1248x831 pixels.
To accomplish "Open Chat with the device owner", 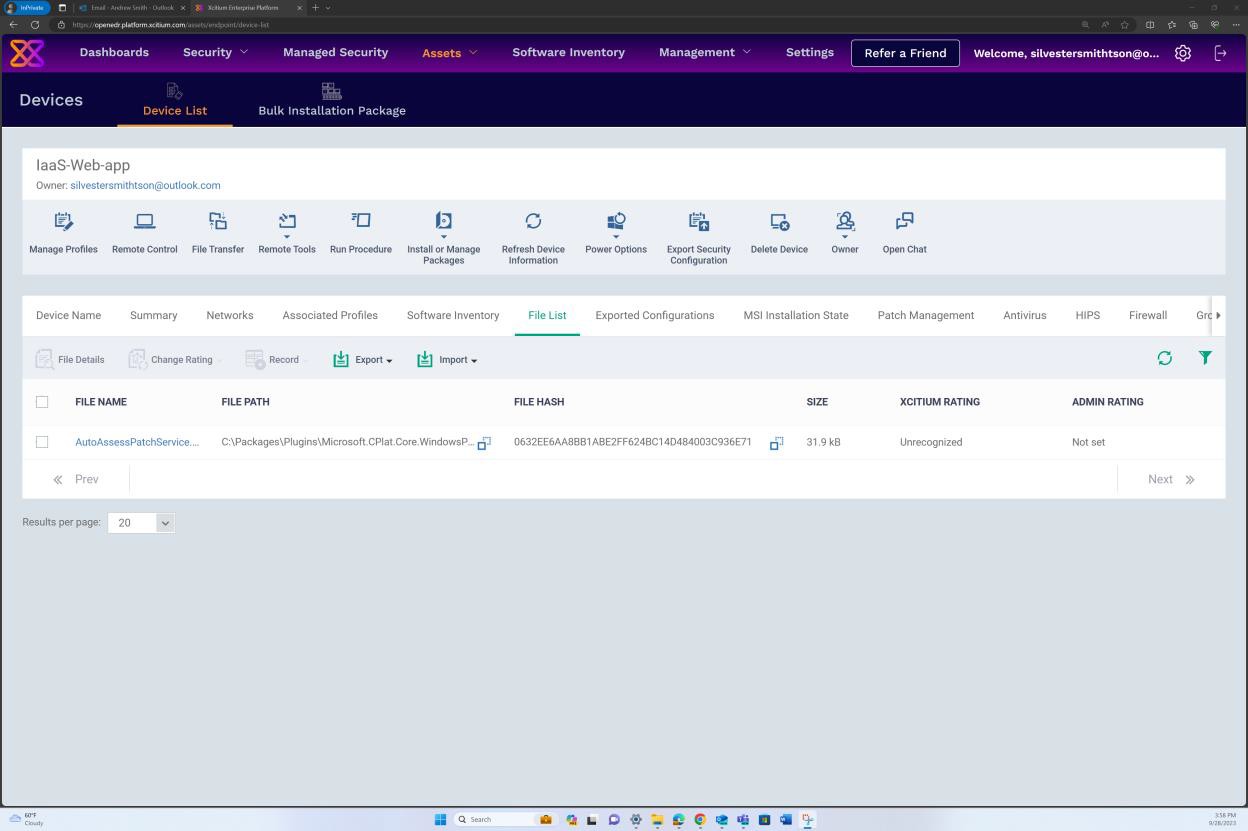I will coord(904,232).
